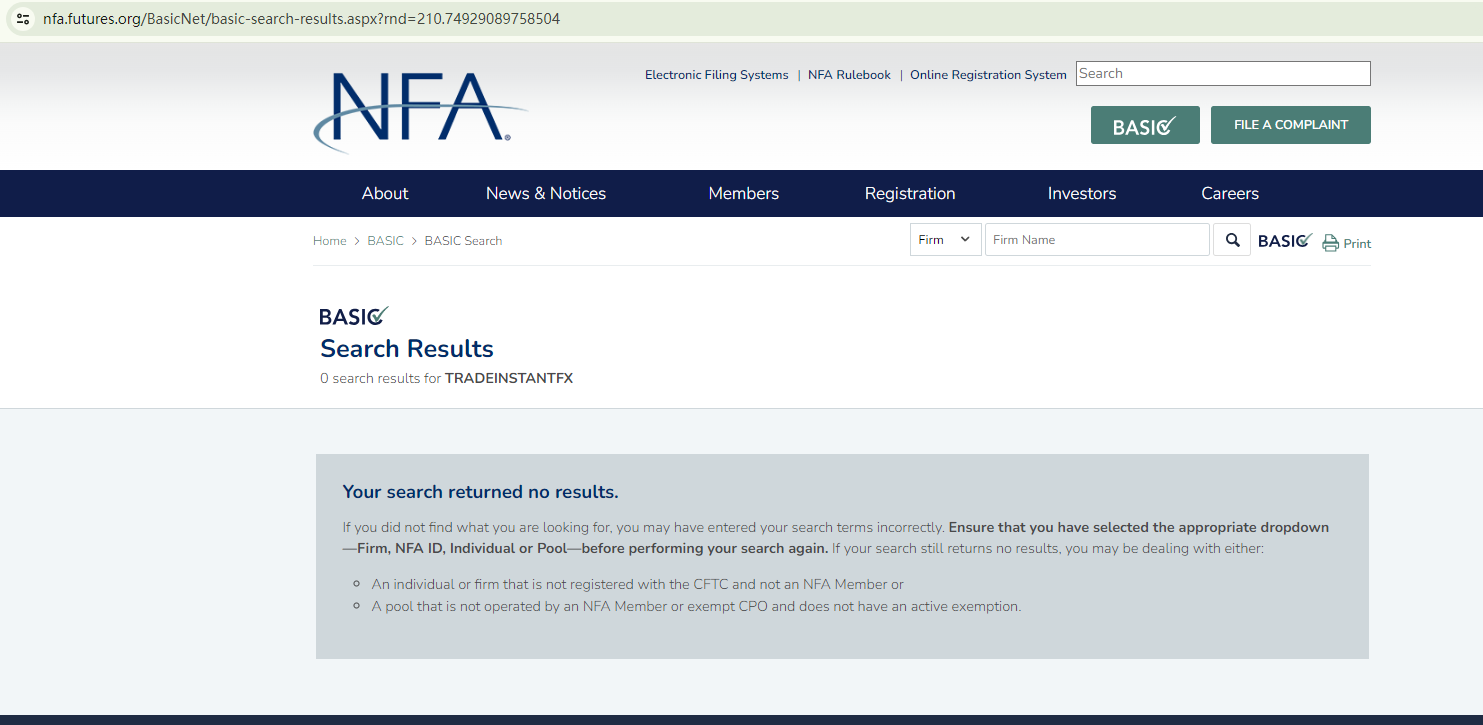Screen dimensions: 1483x725
Task: Go to BASIC breadcrumb link
Action: click(x=386, y=241)
